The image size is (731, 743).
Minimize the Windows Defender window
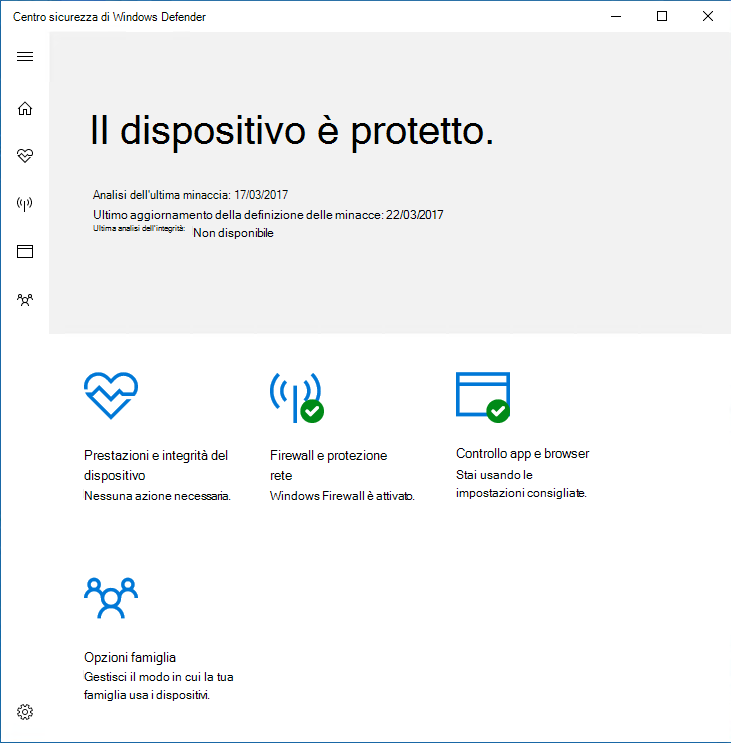[x=616, y=16]
